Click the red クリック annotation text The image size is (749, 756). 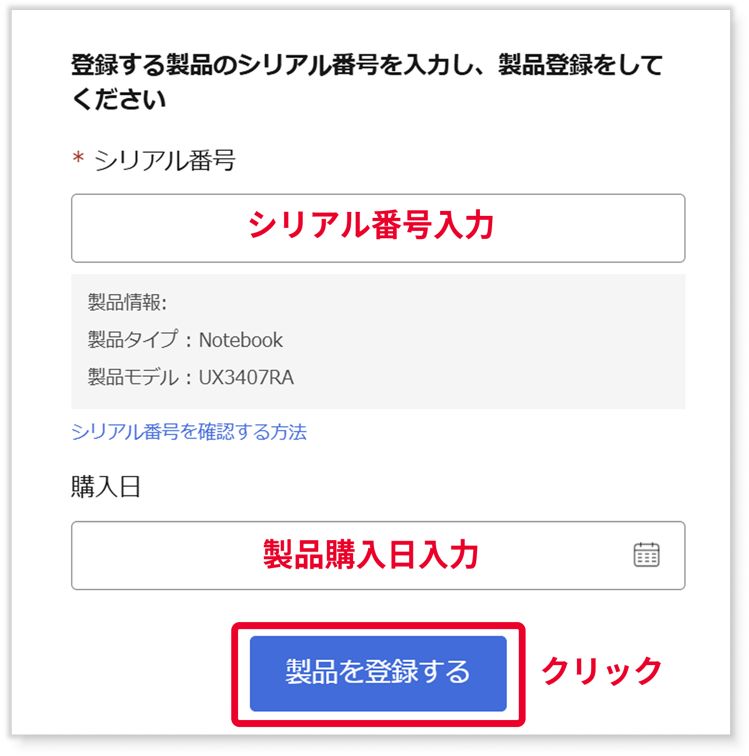tap(601, 671)
